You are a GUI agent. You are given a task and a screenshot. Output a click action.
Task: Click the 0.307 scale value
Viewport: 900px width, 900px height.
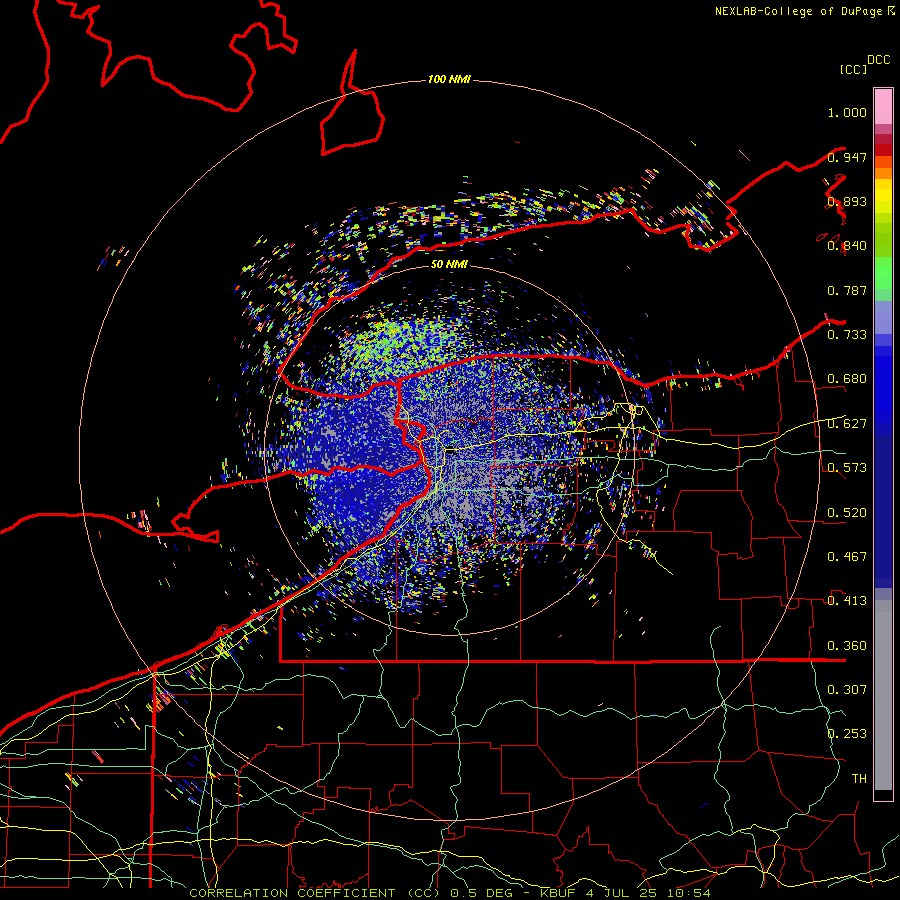coord(847,690)
